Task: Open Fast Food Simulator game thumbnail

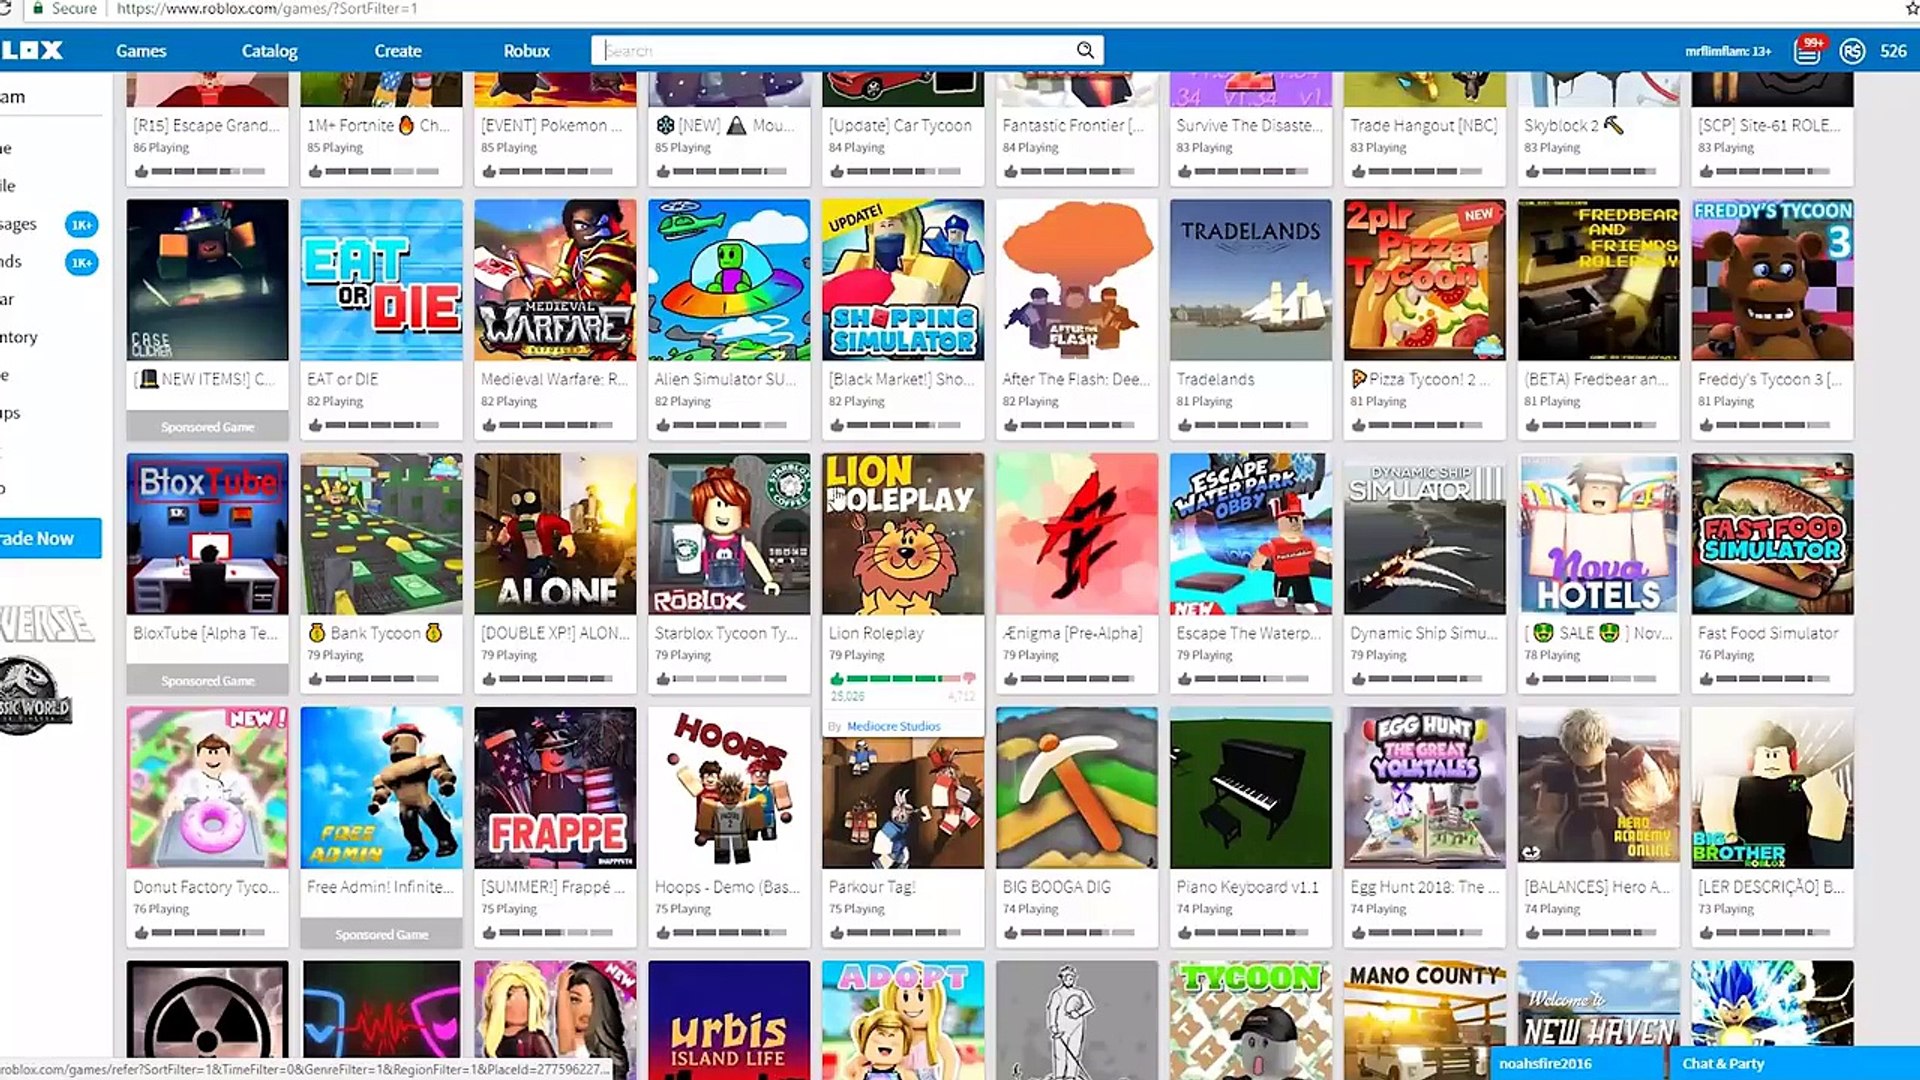Action: (x=1771, y=534)
